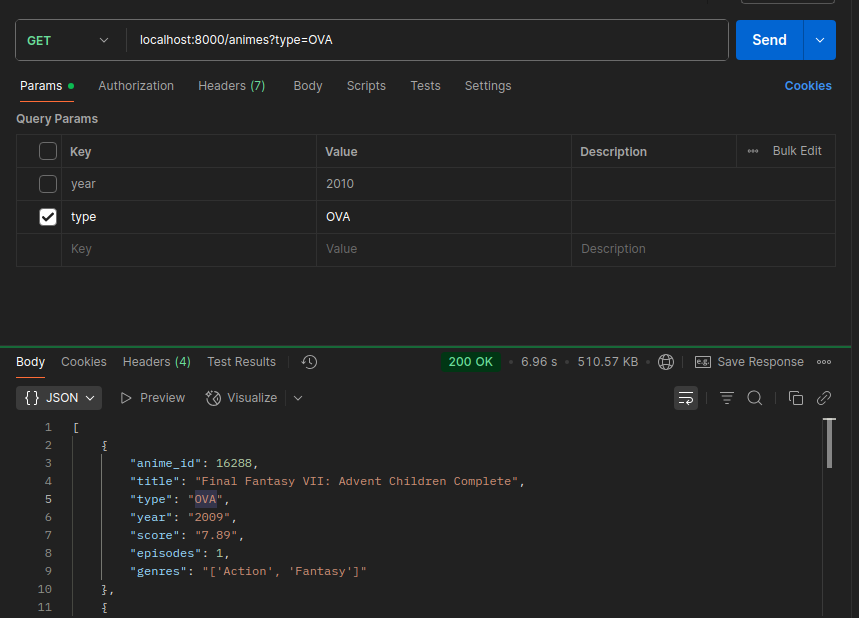
Task: Toggle the select-all checkbox in the Key header
Action: [48, 151]
